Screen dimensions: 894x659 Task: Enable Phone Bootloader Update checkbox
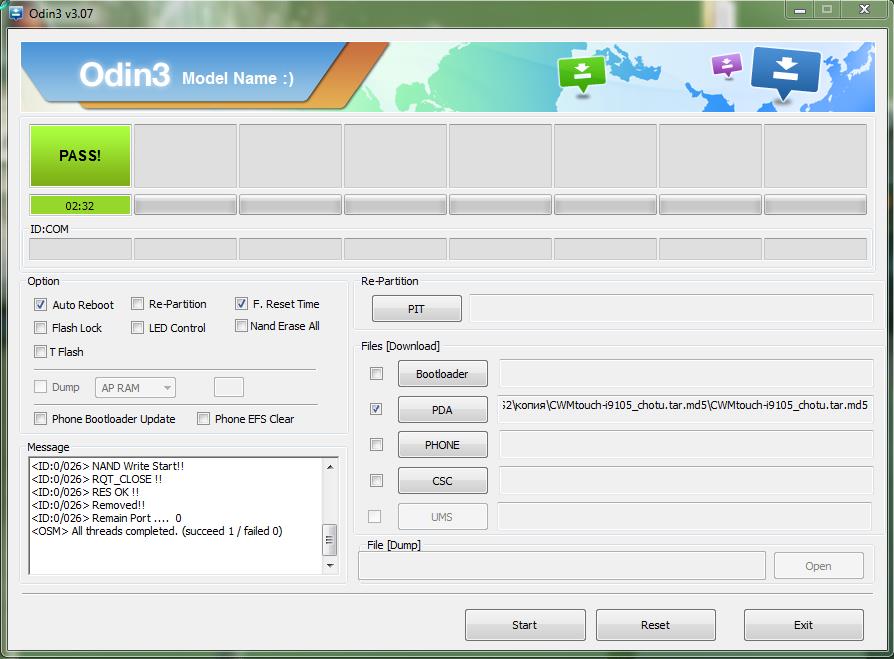(x=40, y=419)
